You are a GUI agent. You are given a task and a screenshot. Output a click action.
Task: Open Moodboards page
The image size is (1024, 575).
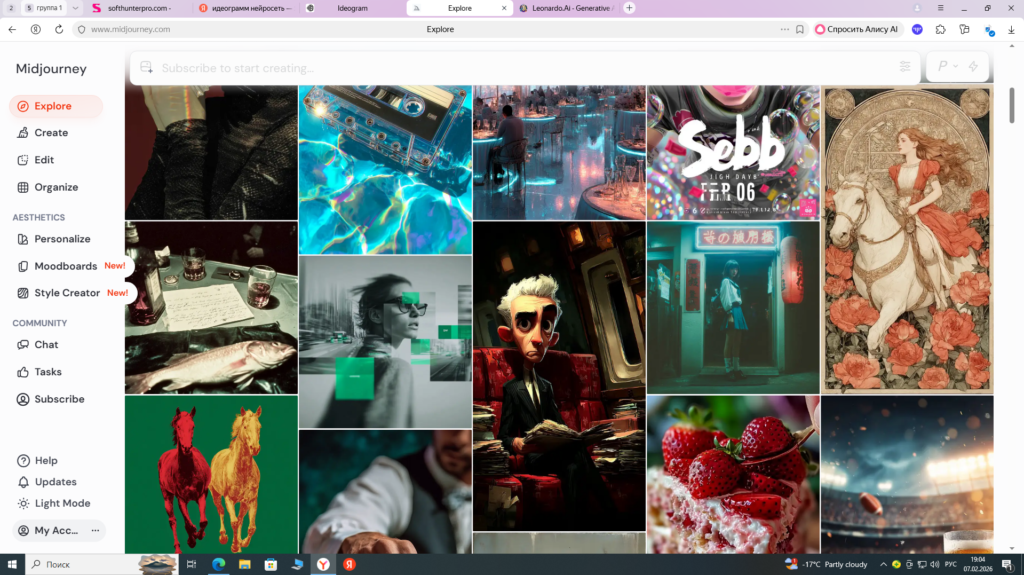65,267
